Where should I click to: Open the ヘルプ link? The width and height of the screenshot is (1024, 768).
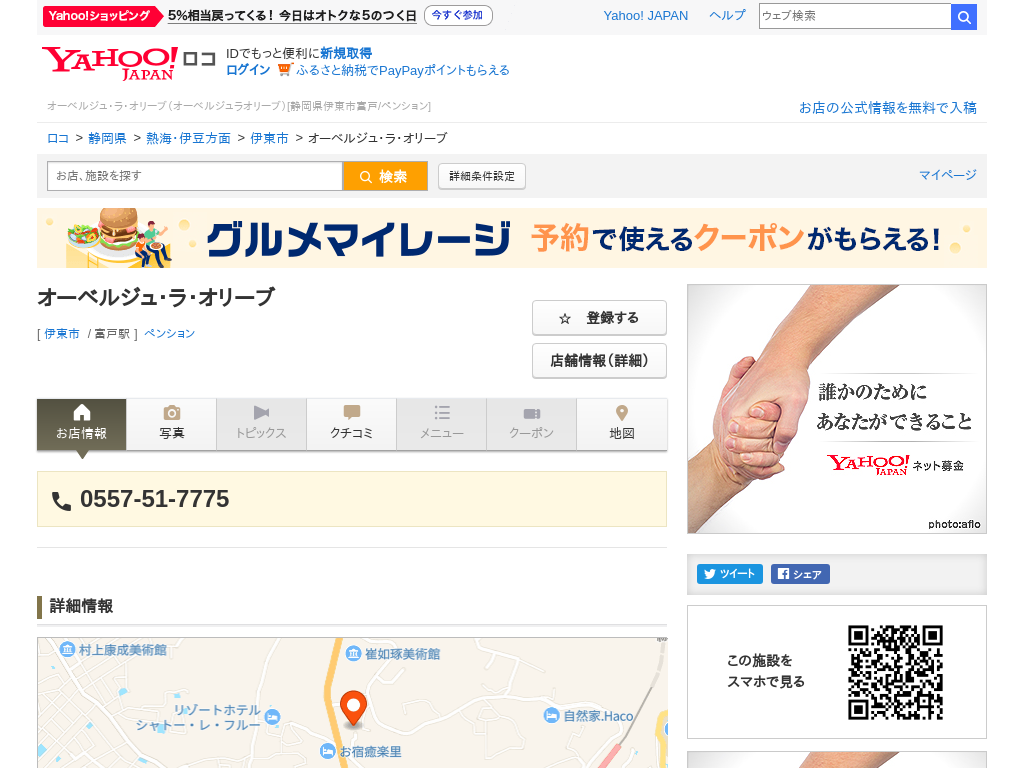[x=728, y=16]
